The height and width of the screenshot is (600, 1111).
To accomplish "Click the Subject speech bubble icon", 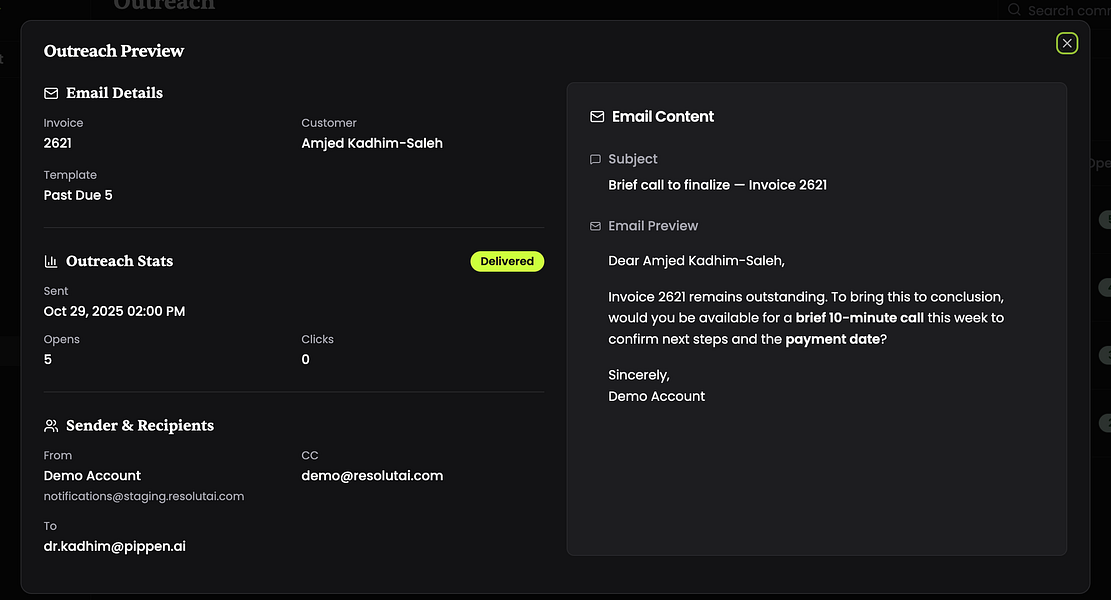I will (596, 159).
